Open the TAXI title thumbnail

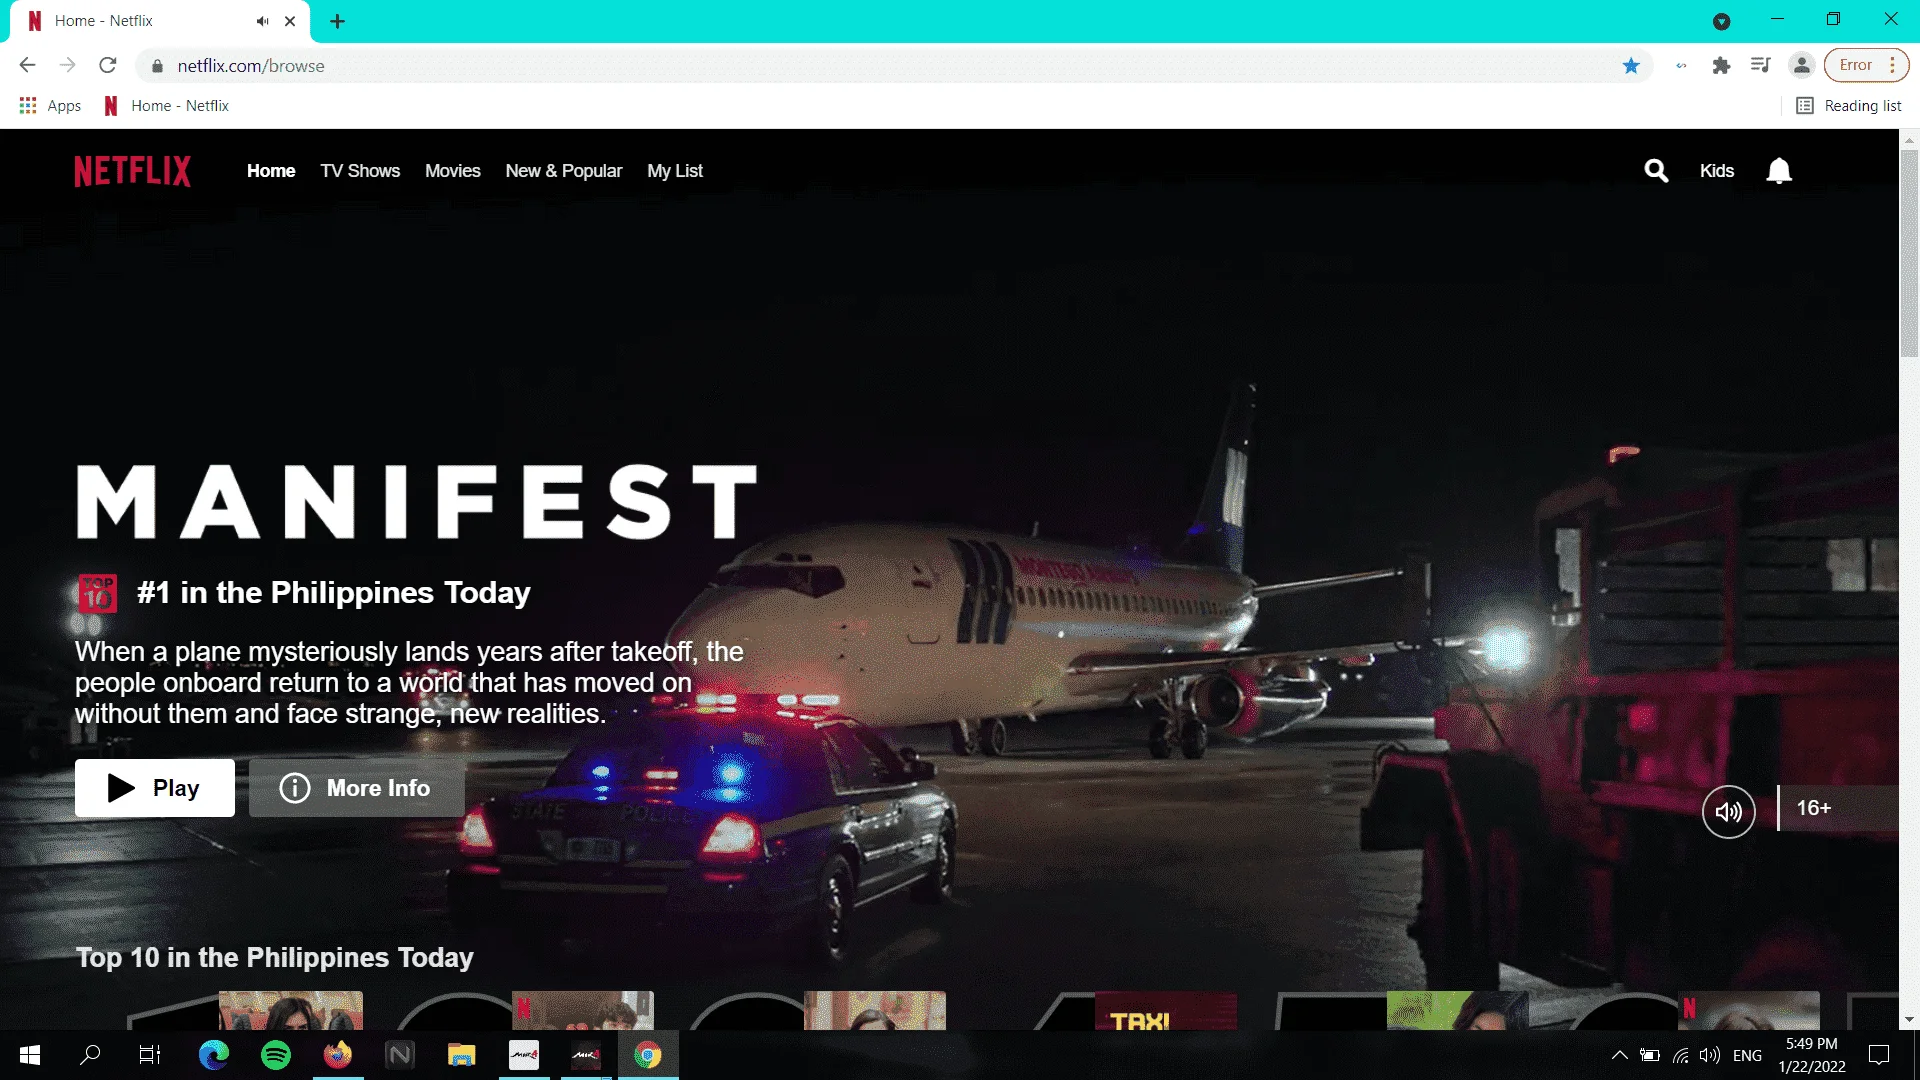[1165, 1011]
